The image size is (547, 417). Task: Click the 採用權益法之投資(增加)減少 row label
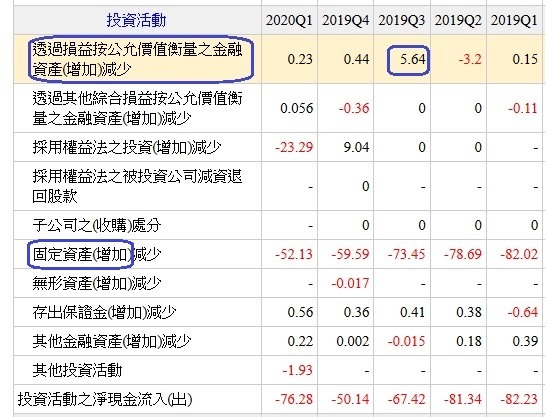point(127,147)
